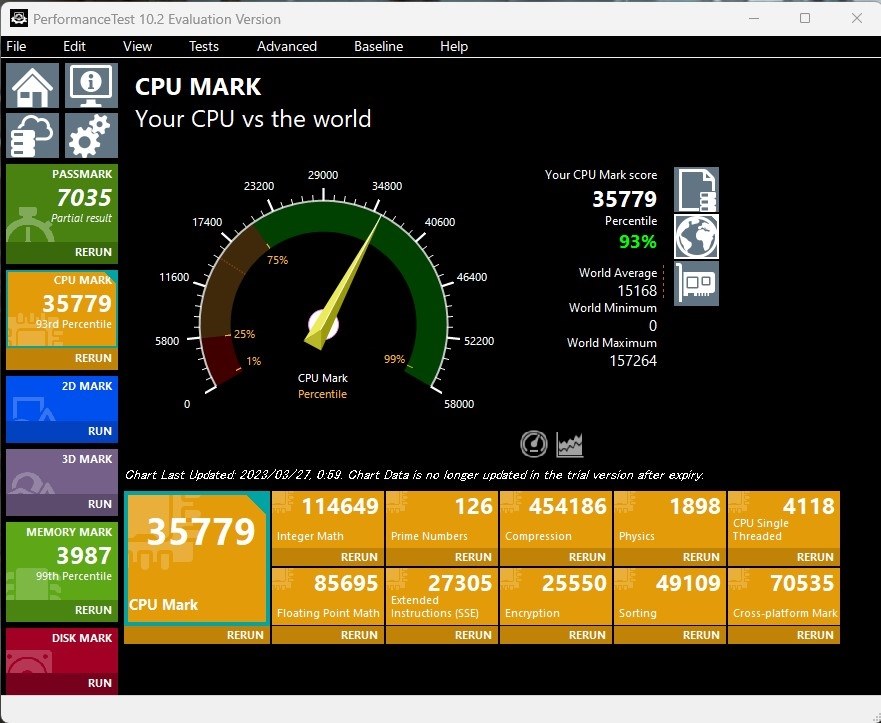
Task: Click the Percentile label under gauge
Action: [x=323, y=394]
